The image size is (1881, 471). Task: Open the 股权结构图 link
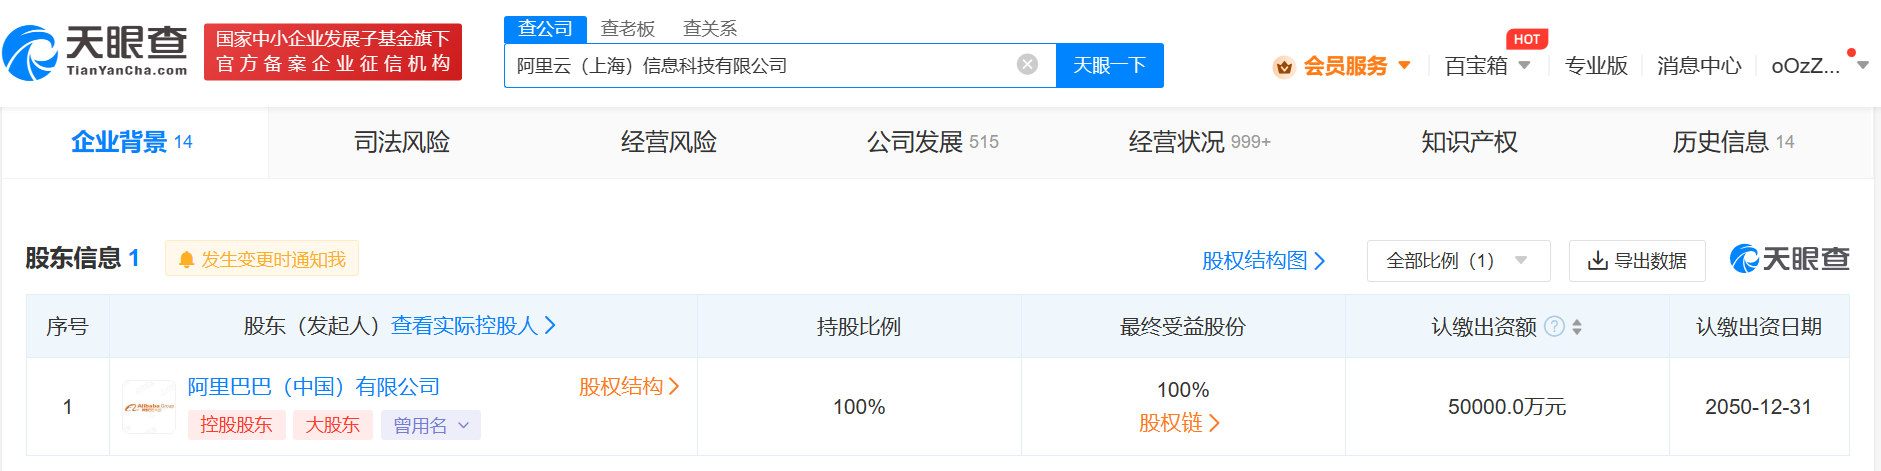click(1263, 261)
